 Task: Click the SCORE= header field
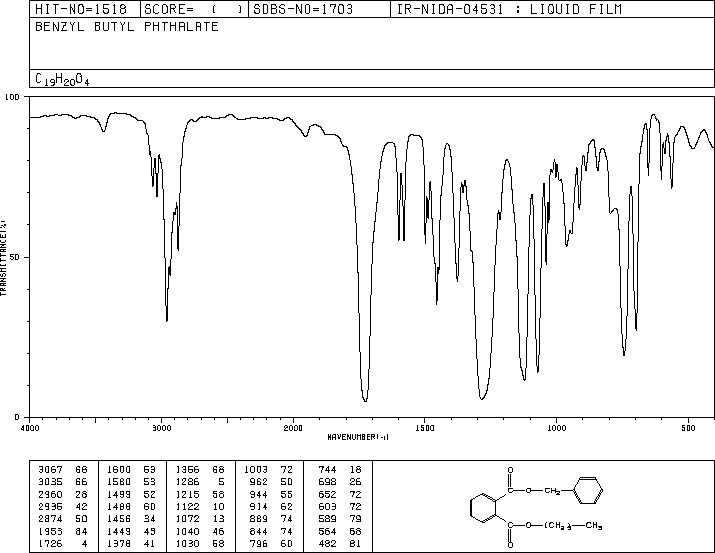click(x=194, y=9)
